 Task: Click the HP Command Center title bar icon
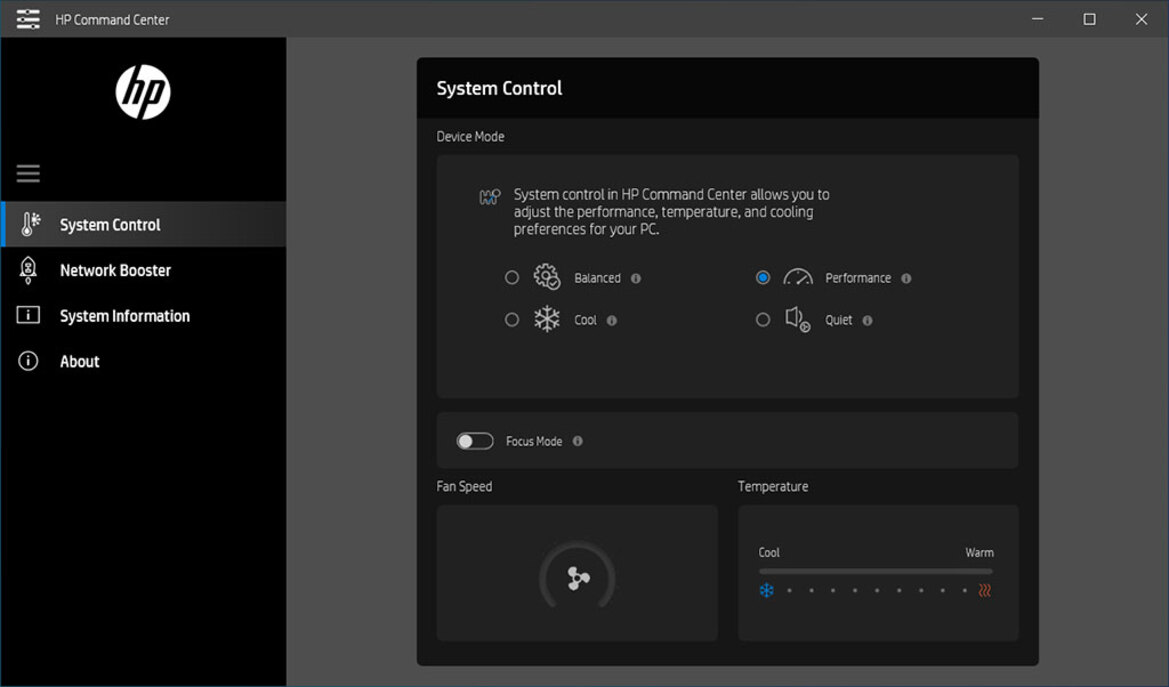28,19
